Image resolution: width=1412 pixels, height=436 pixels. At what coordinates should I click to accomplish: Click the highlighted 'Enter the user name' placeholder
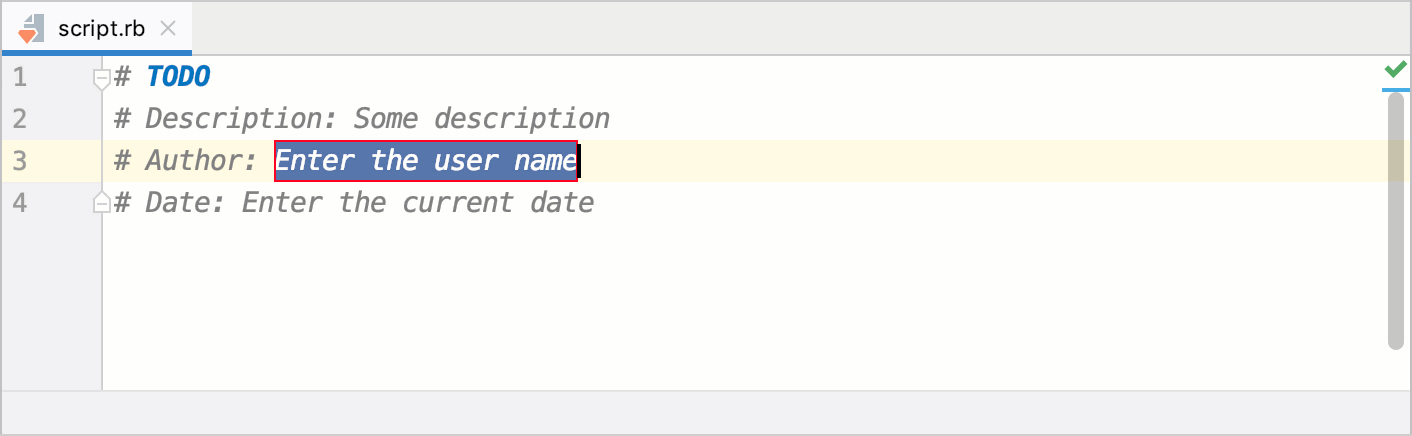426,161
